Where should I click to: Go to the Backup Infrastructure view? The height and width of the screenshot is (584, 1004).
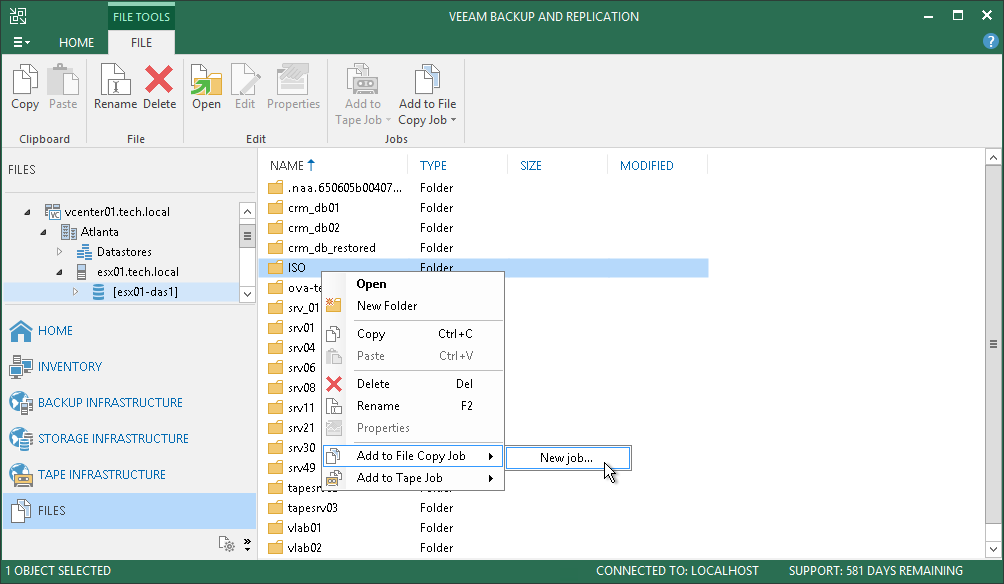pos(110,403)
